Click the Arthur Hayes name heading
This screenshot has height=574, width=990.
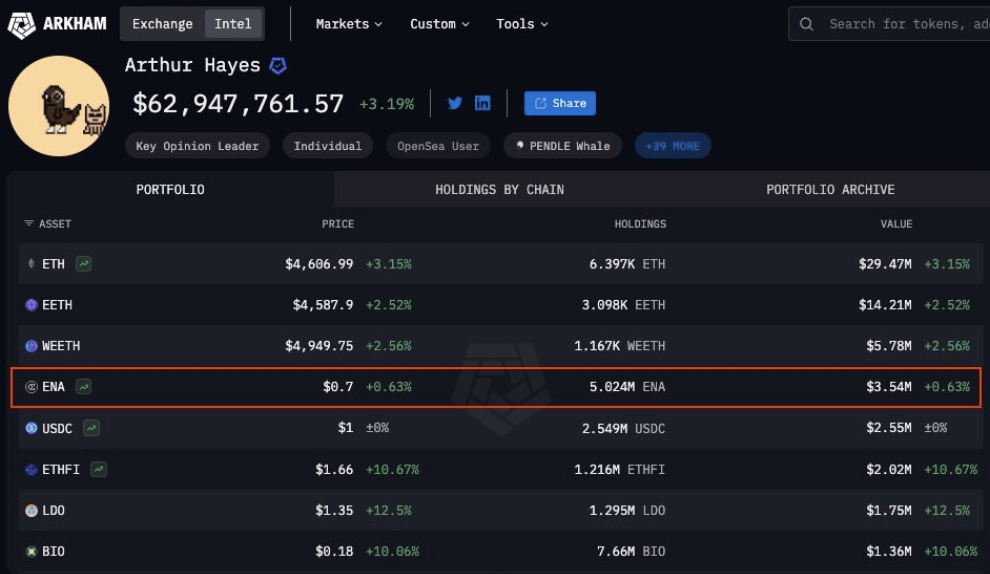point(193,65)
